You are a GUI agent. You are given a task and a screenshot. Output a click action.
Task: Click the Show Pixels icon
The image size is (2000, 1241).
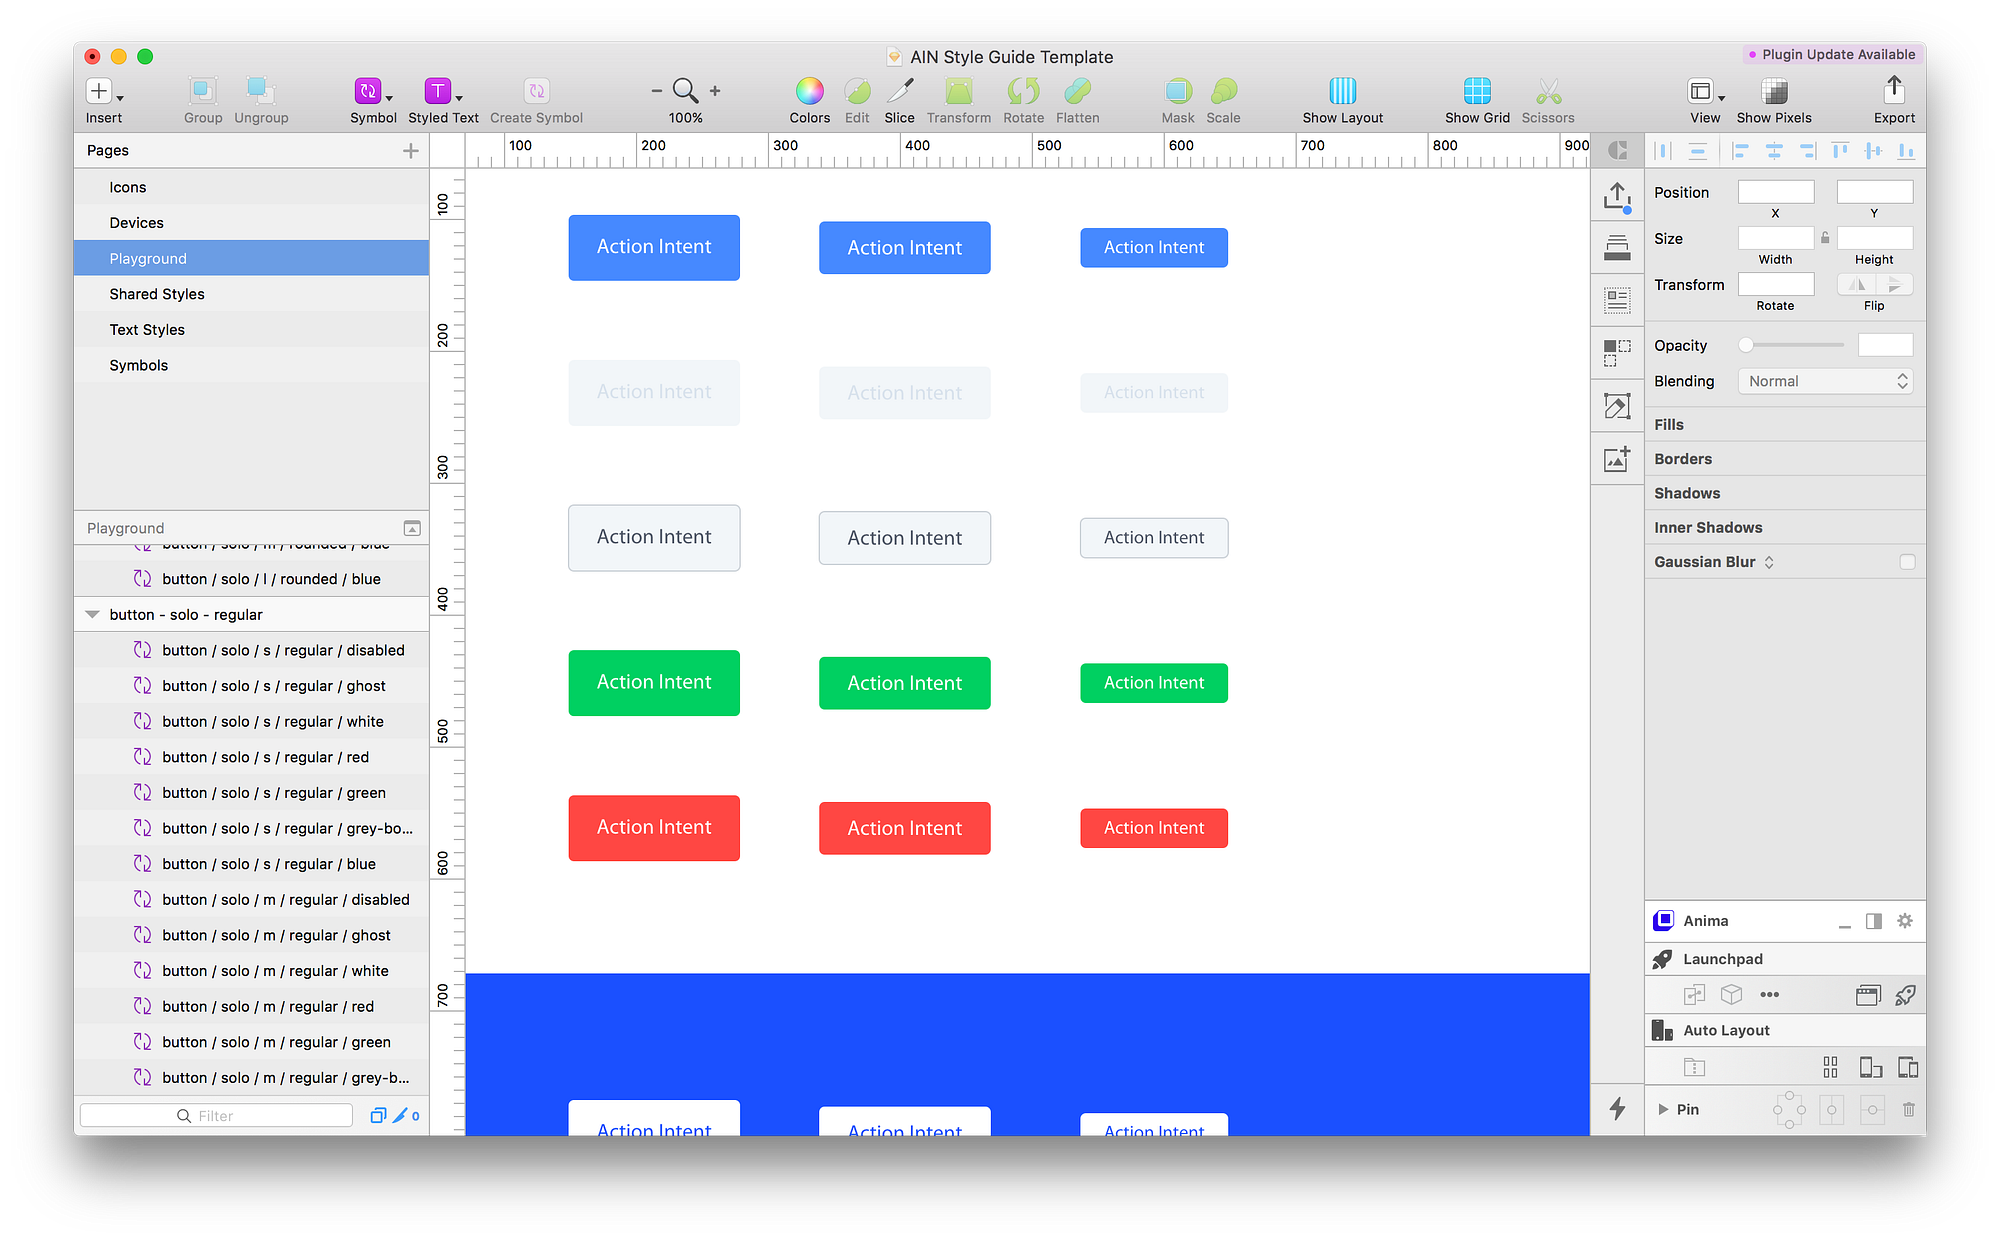click(x=1774, y=91)
